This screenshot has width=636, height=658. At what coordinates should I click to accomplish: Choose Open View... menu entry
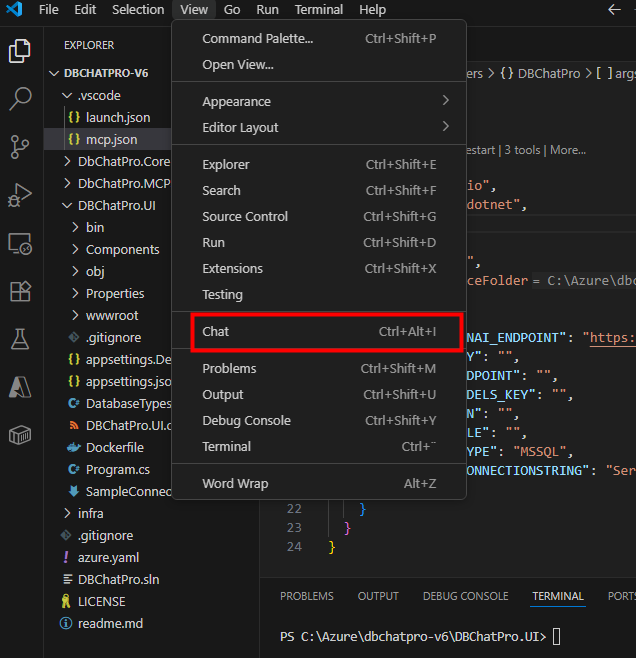coord(319,65)
